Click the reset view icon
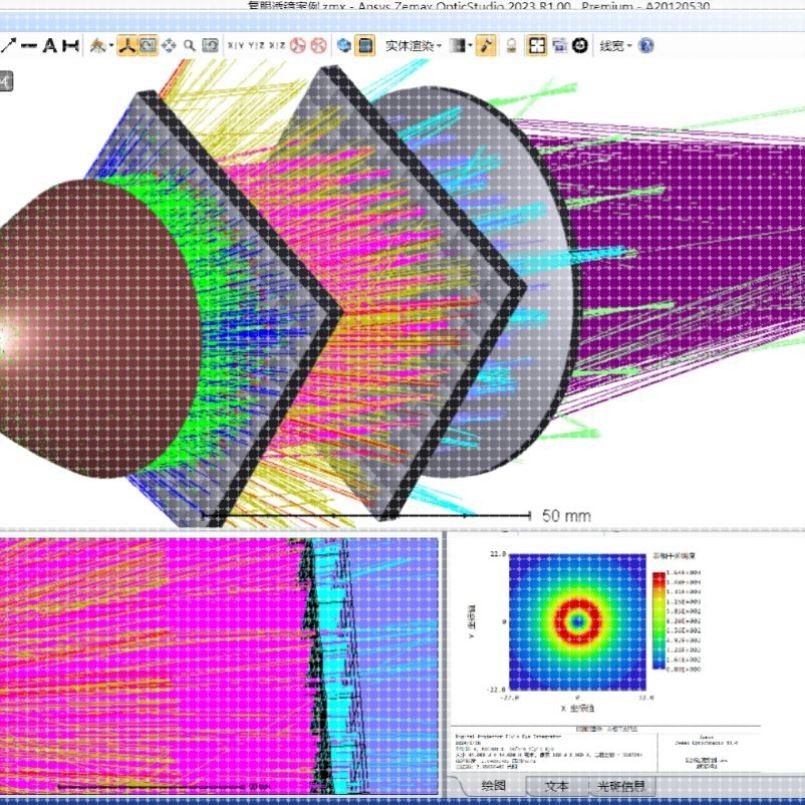The height and width of the screenshot is (805, 805). (x=210, y=46)
